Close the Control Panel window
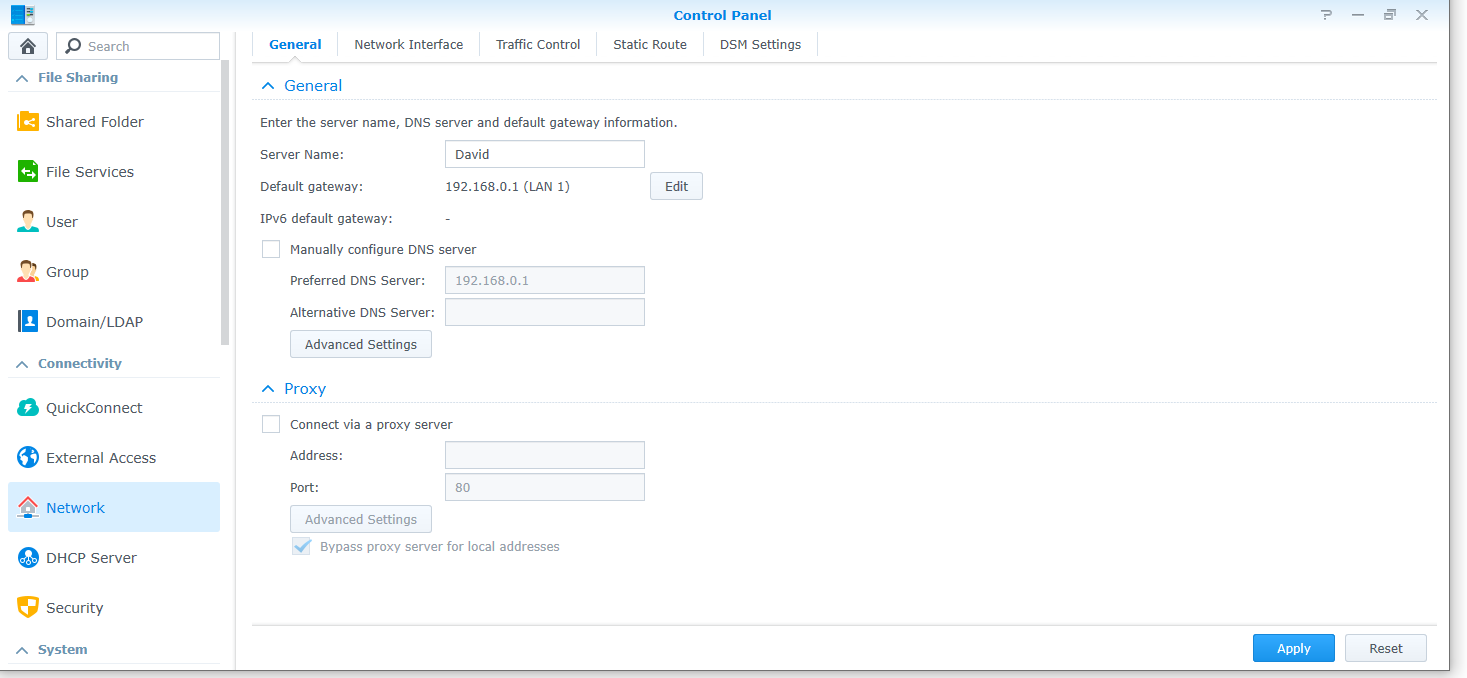This screenshot has width=1467, height=678. (1421, 15)
